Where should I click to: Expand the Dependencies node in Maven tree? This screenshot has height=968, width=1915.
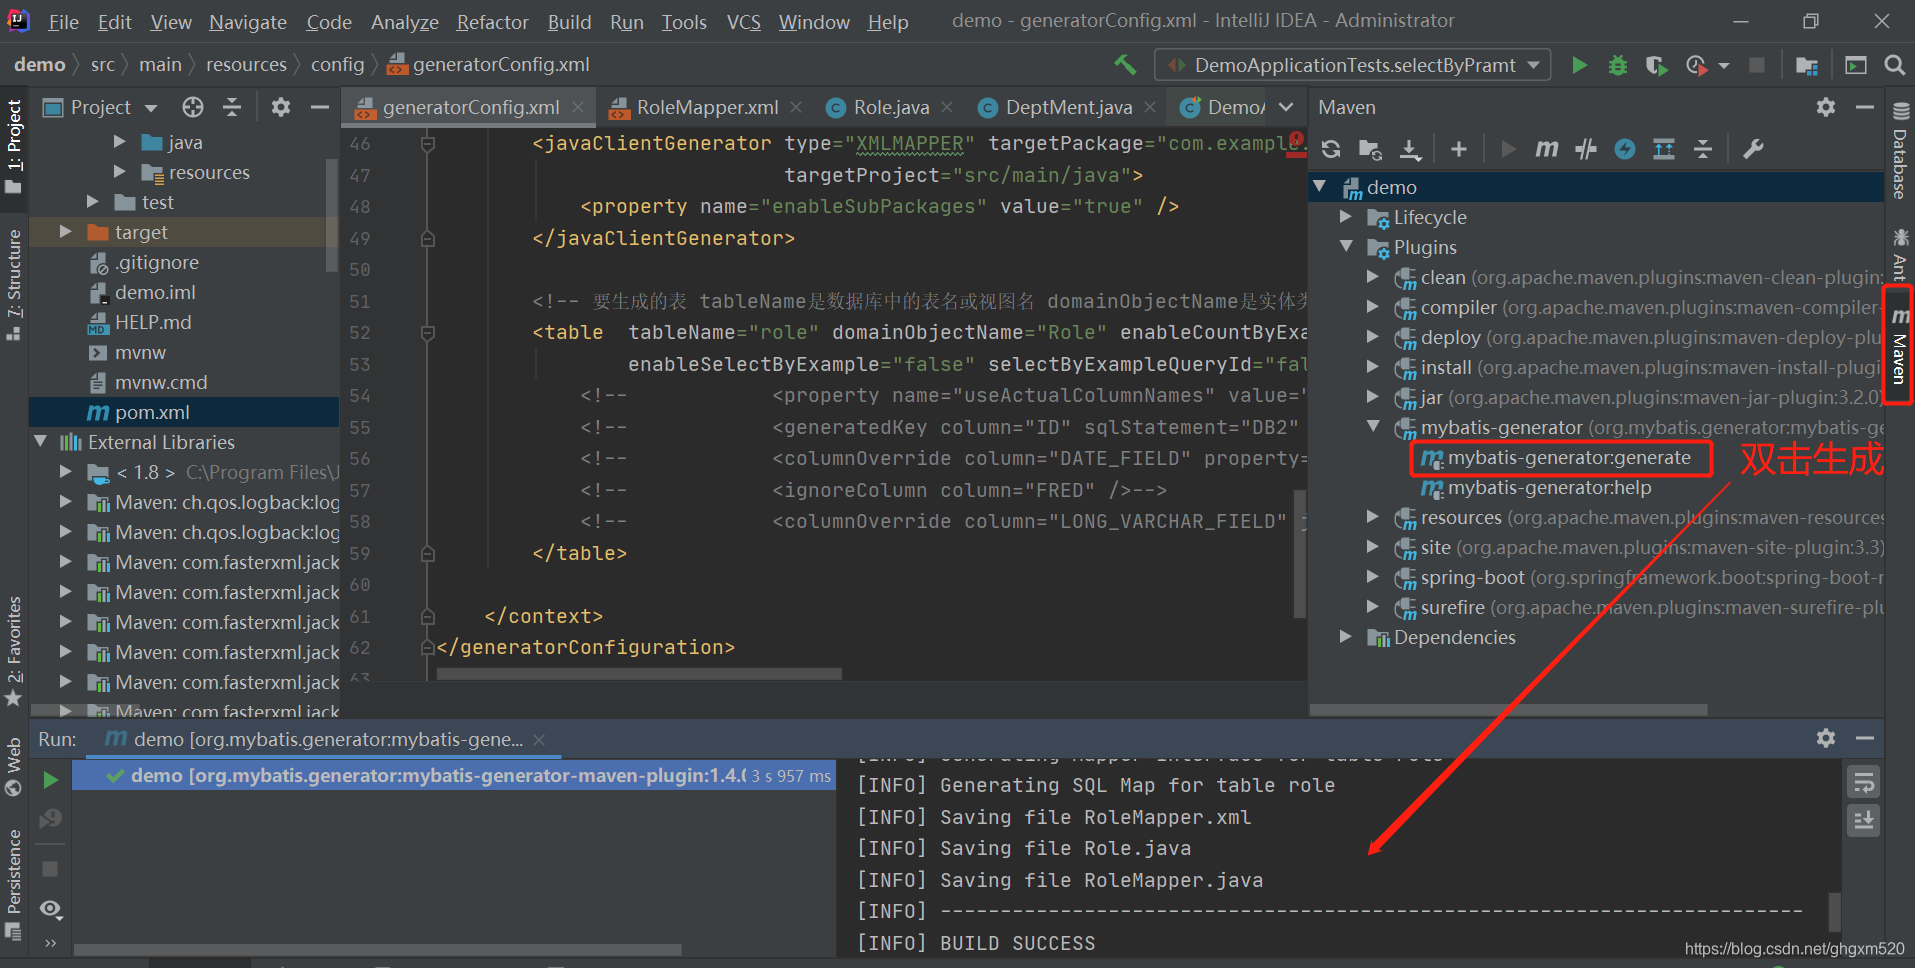pyautogui.click(x=1346, y=637)
